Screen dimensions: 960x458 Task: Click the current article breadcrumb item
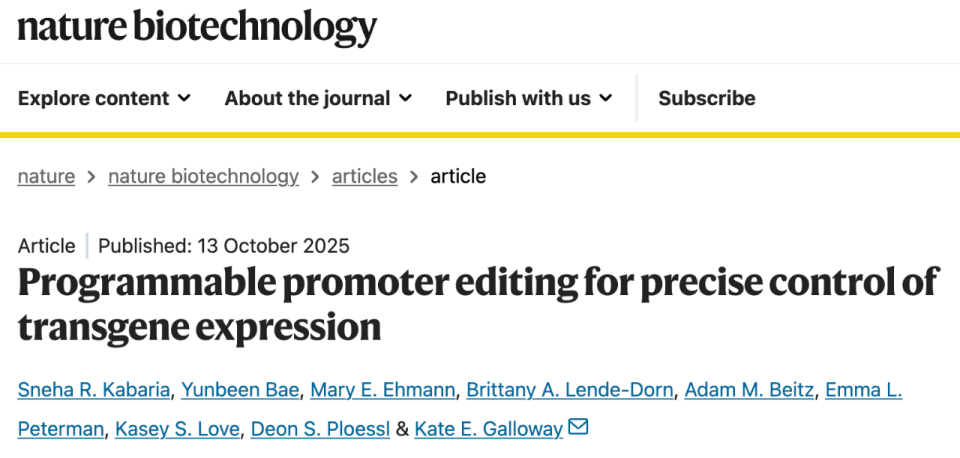click(458, 176)
